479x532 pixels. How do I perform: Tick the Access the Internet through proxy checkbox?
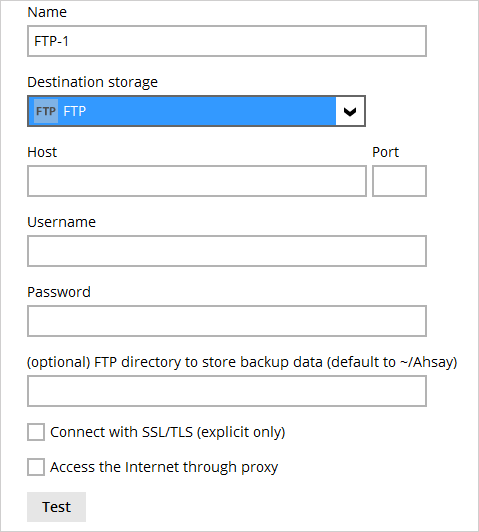click(x=36, y=467)
